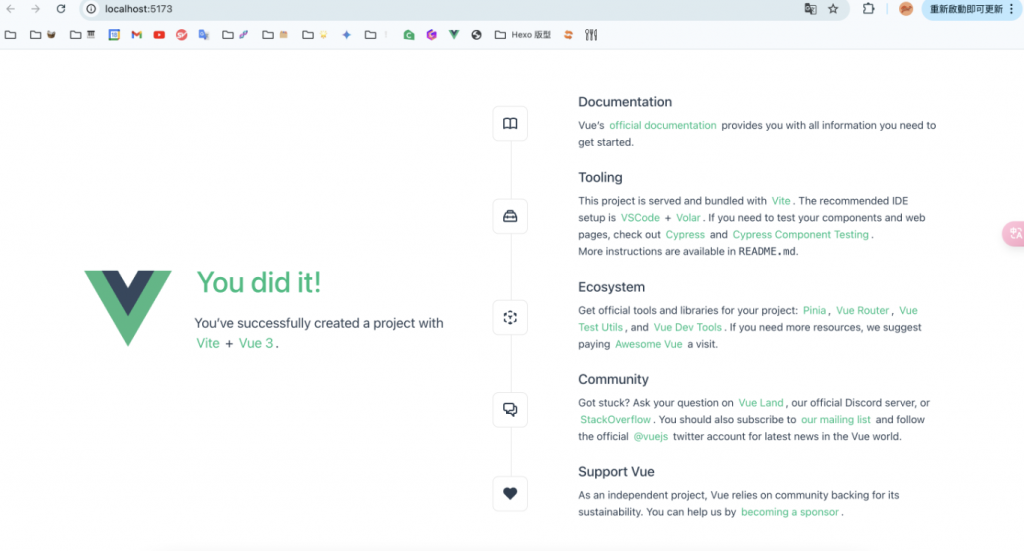Click the browser back arrow

coord(10,9)
